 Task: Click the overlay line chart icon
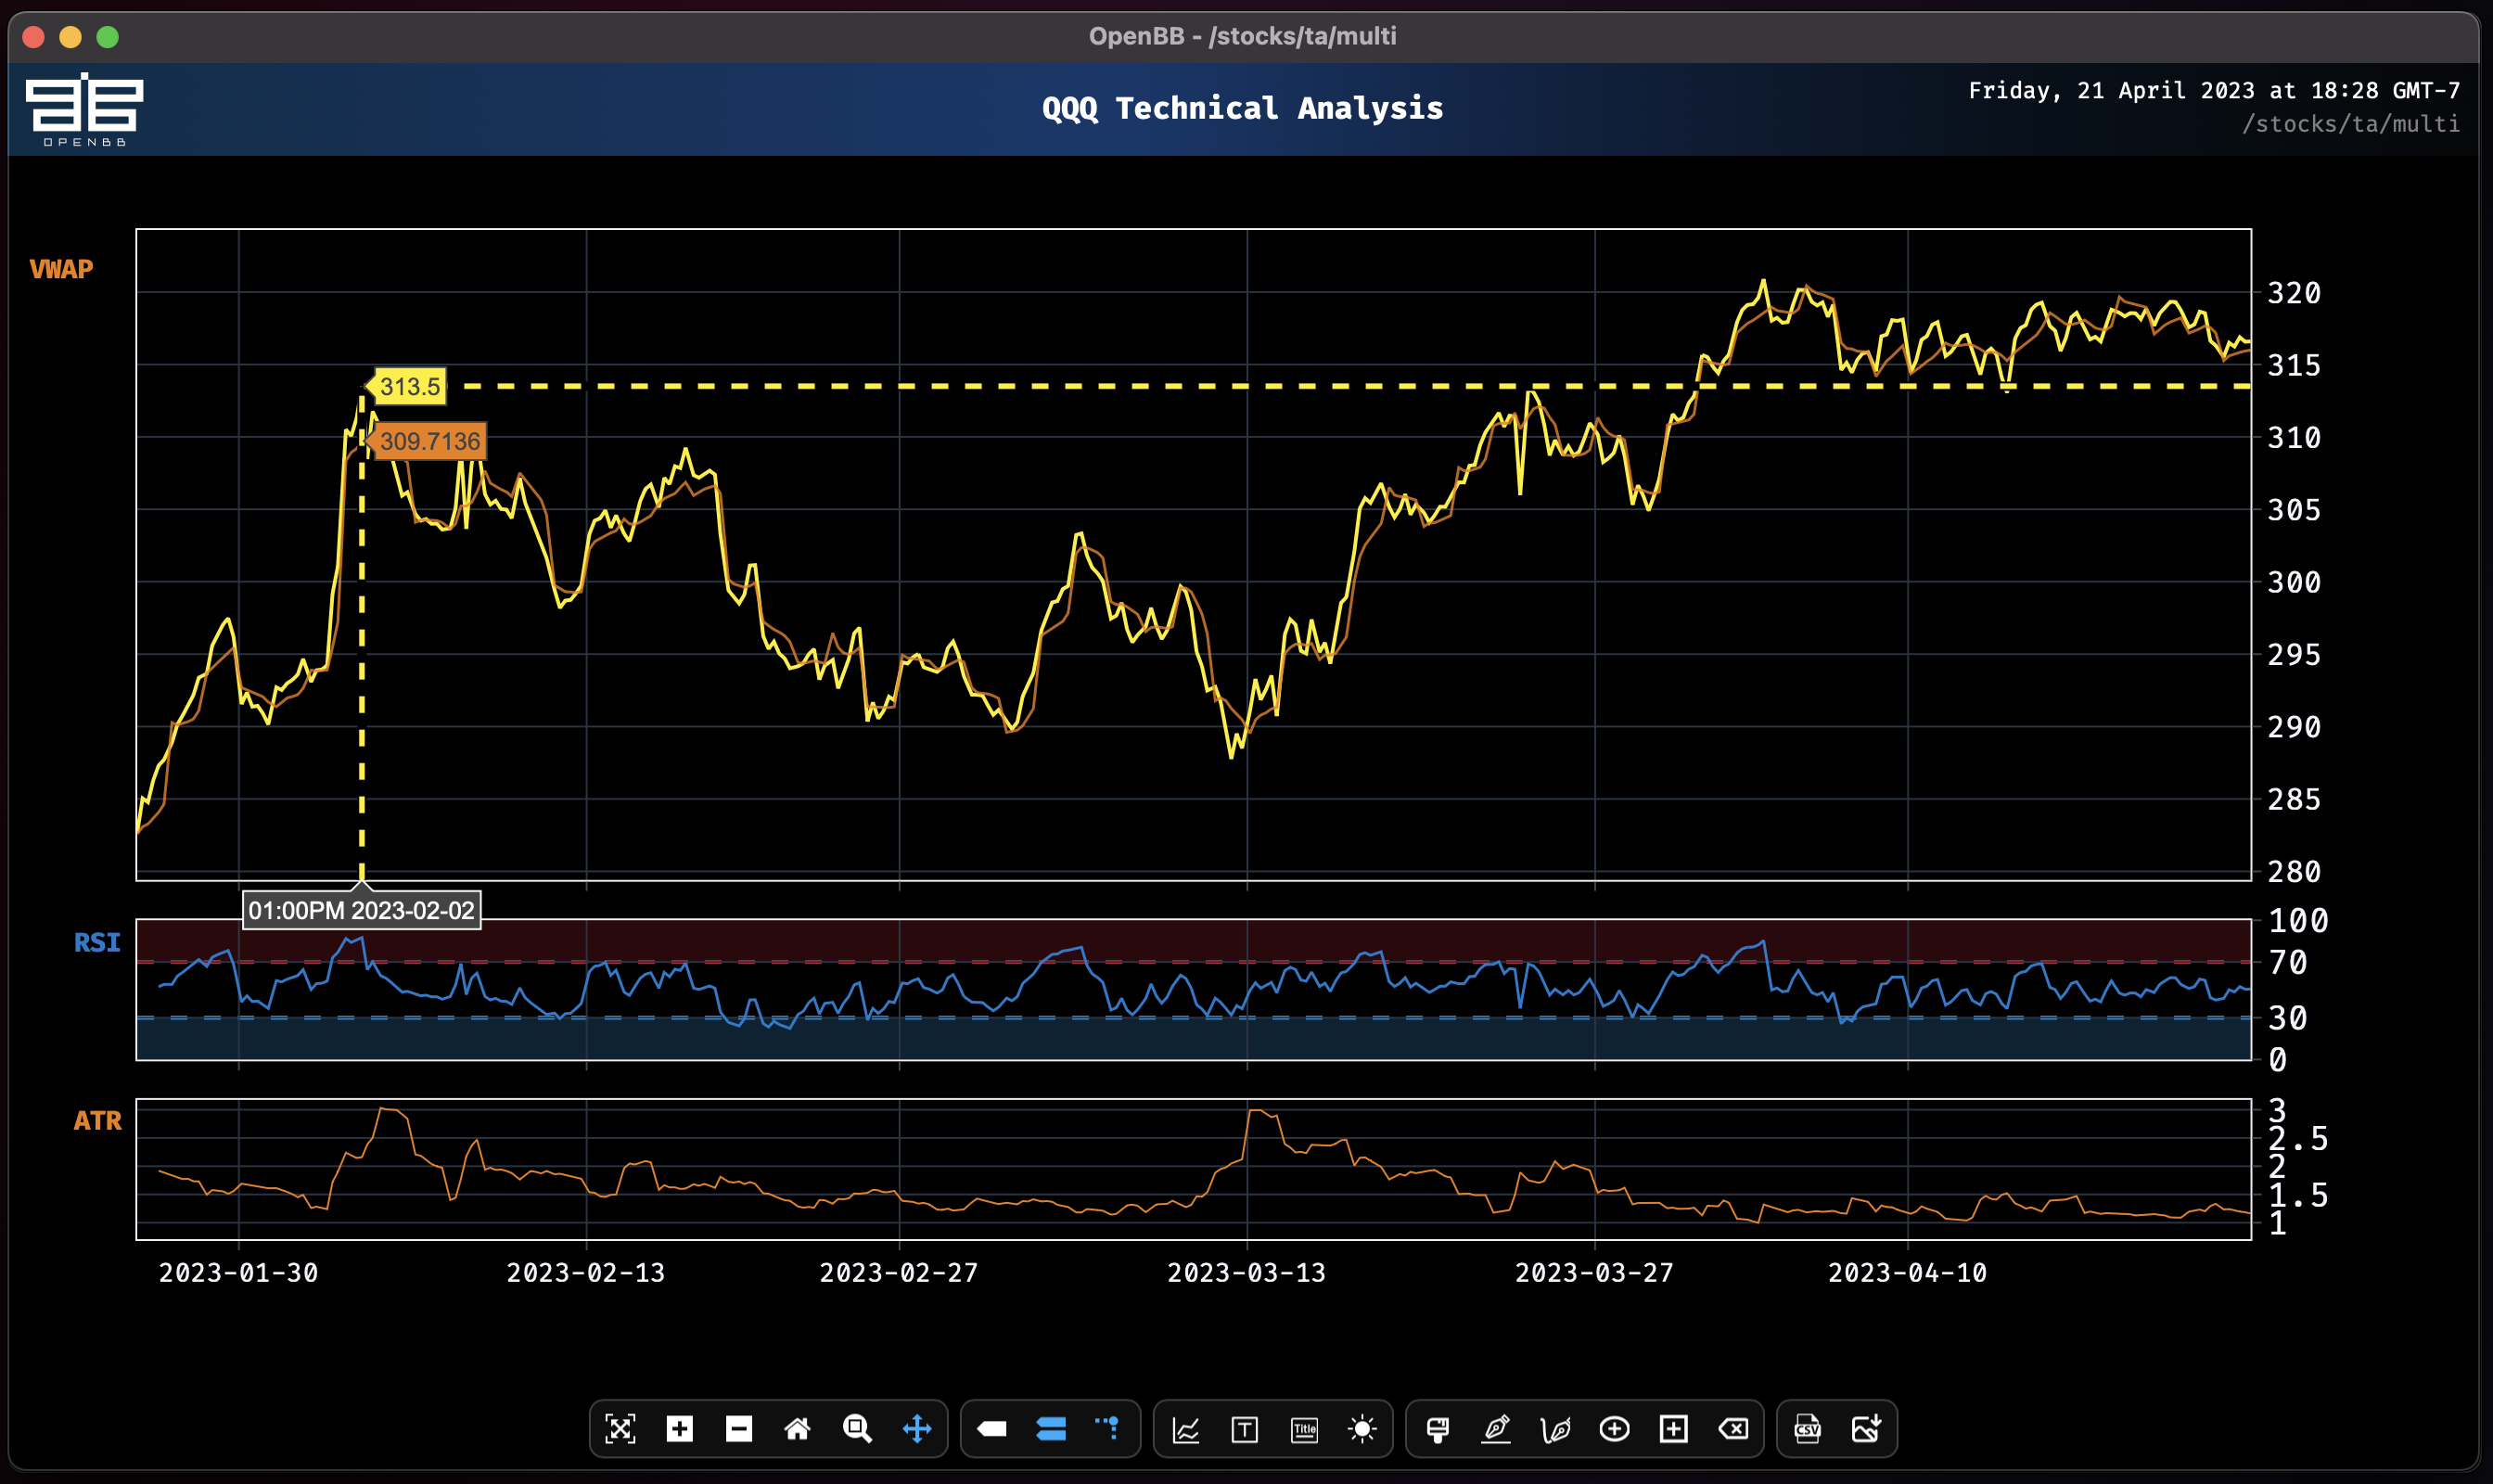(1186, 1429)
